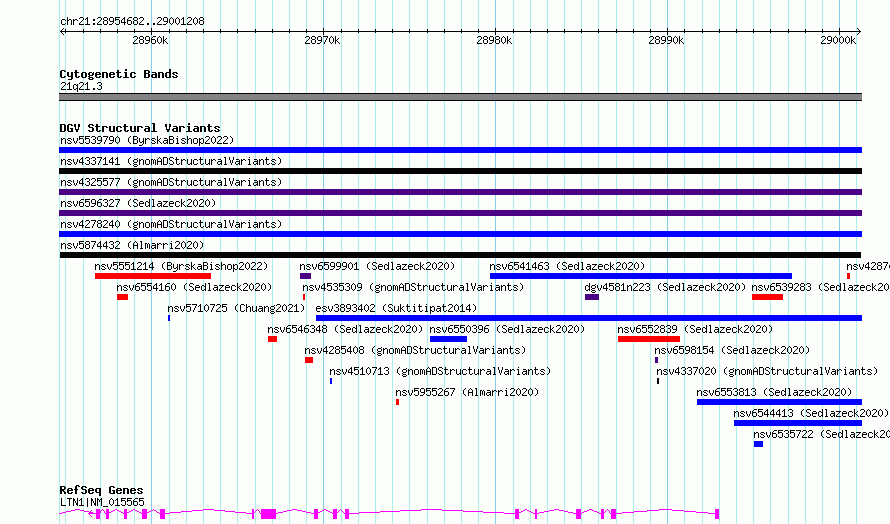Open variant nsv4278240 label

tap(171, 224)
